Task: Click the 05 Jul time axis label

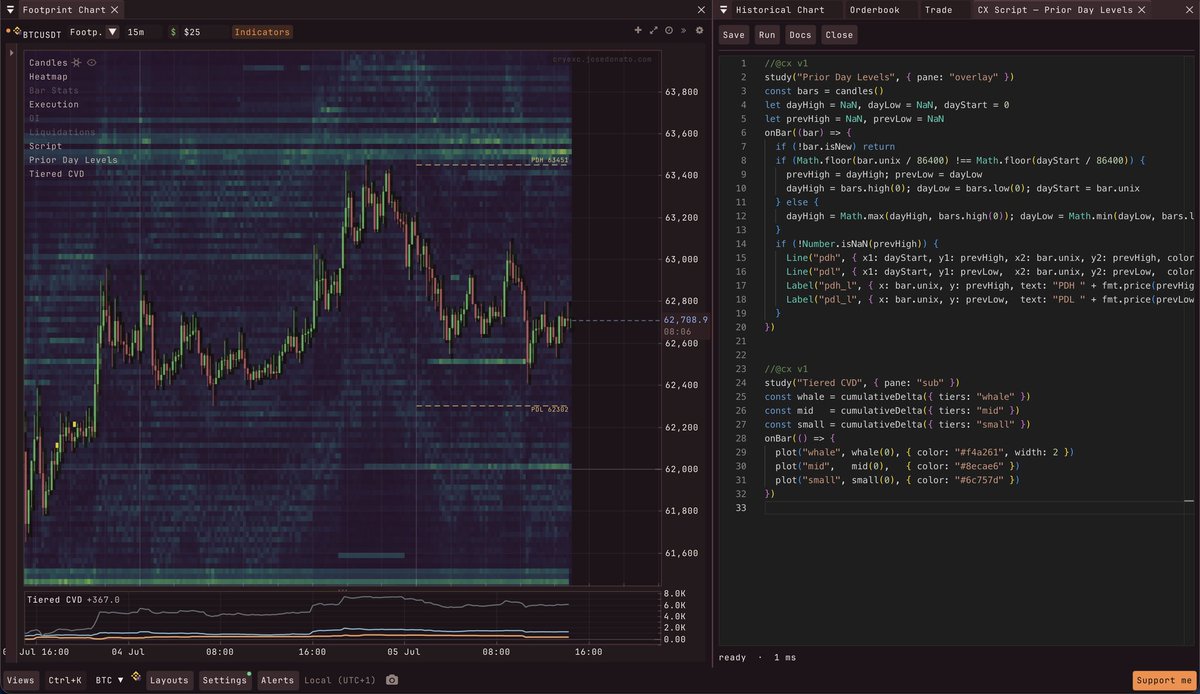Action: [x=405, y=651]
